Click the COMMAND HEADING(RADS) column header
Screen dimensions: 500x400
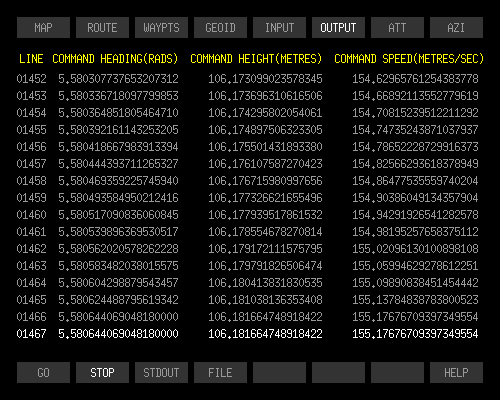point(115,59)
